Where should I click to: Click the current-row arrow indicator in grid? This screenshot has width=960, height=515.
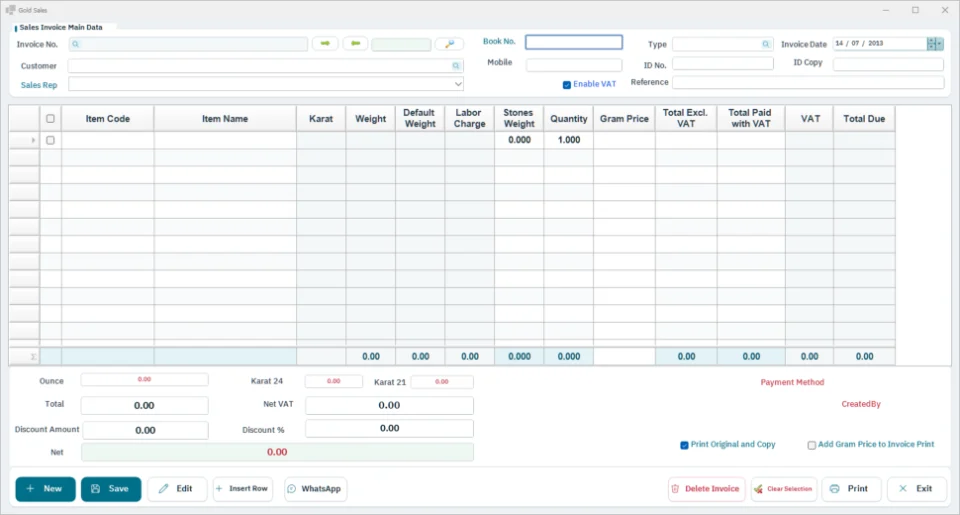[33, 140]
